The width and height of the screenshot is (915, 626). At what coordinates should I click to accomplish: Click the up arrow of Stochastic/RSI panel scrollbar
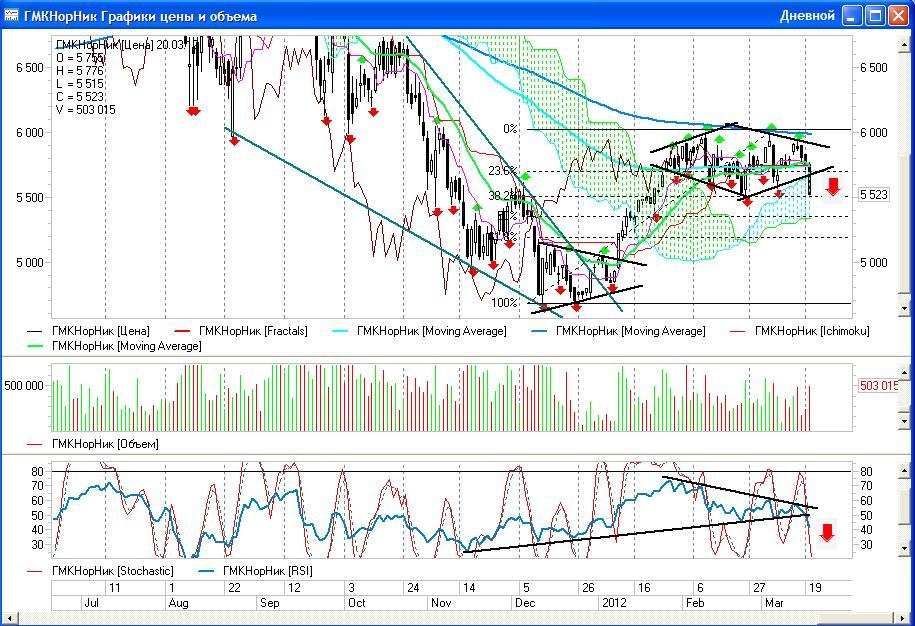905,469
